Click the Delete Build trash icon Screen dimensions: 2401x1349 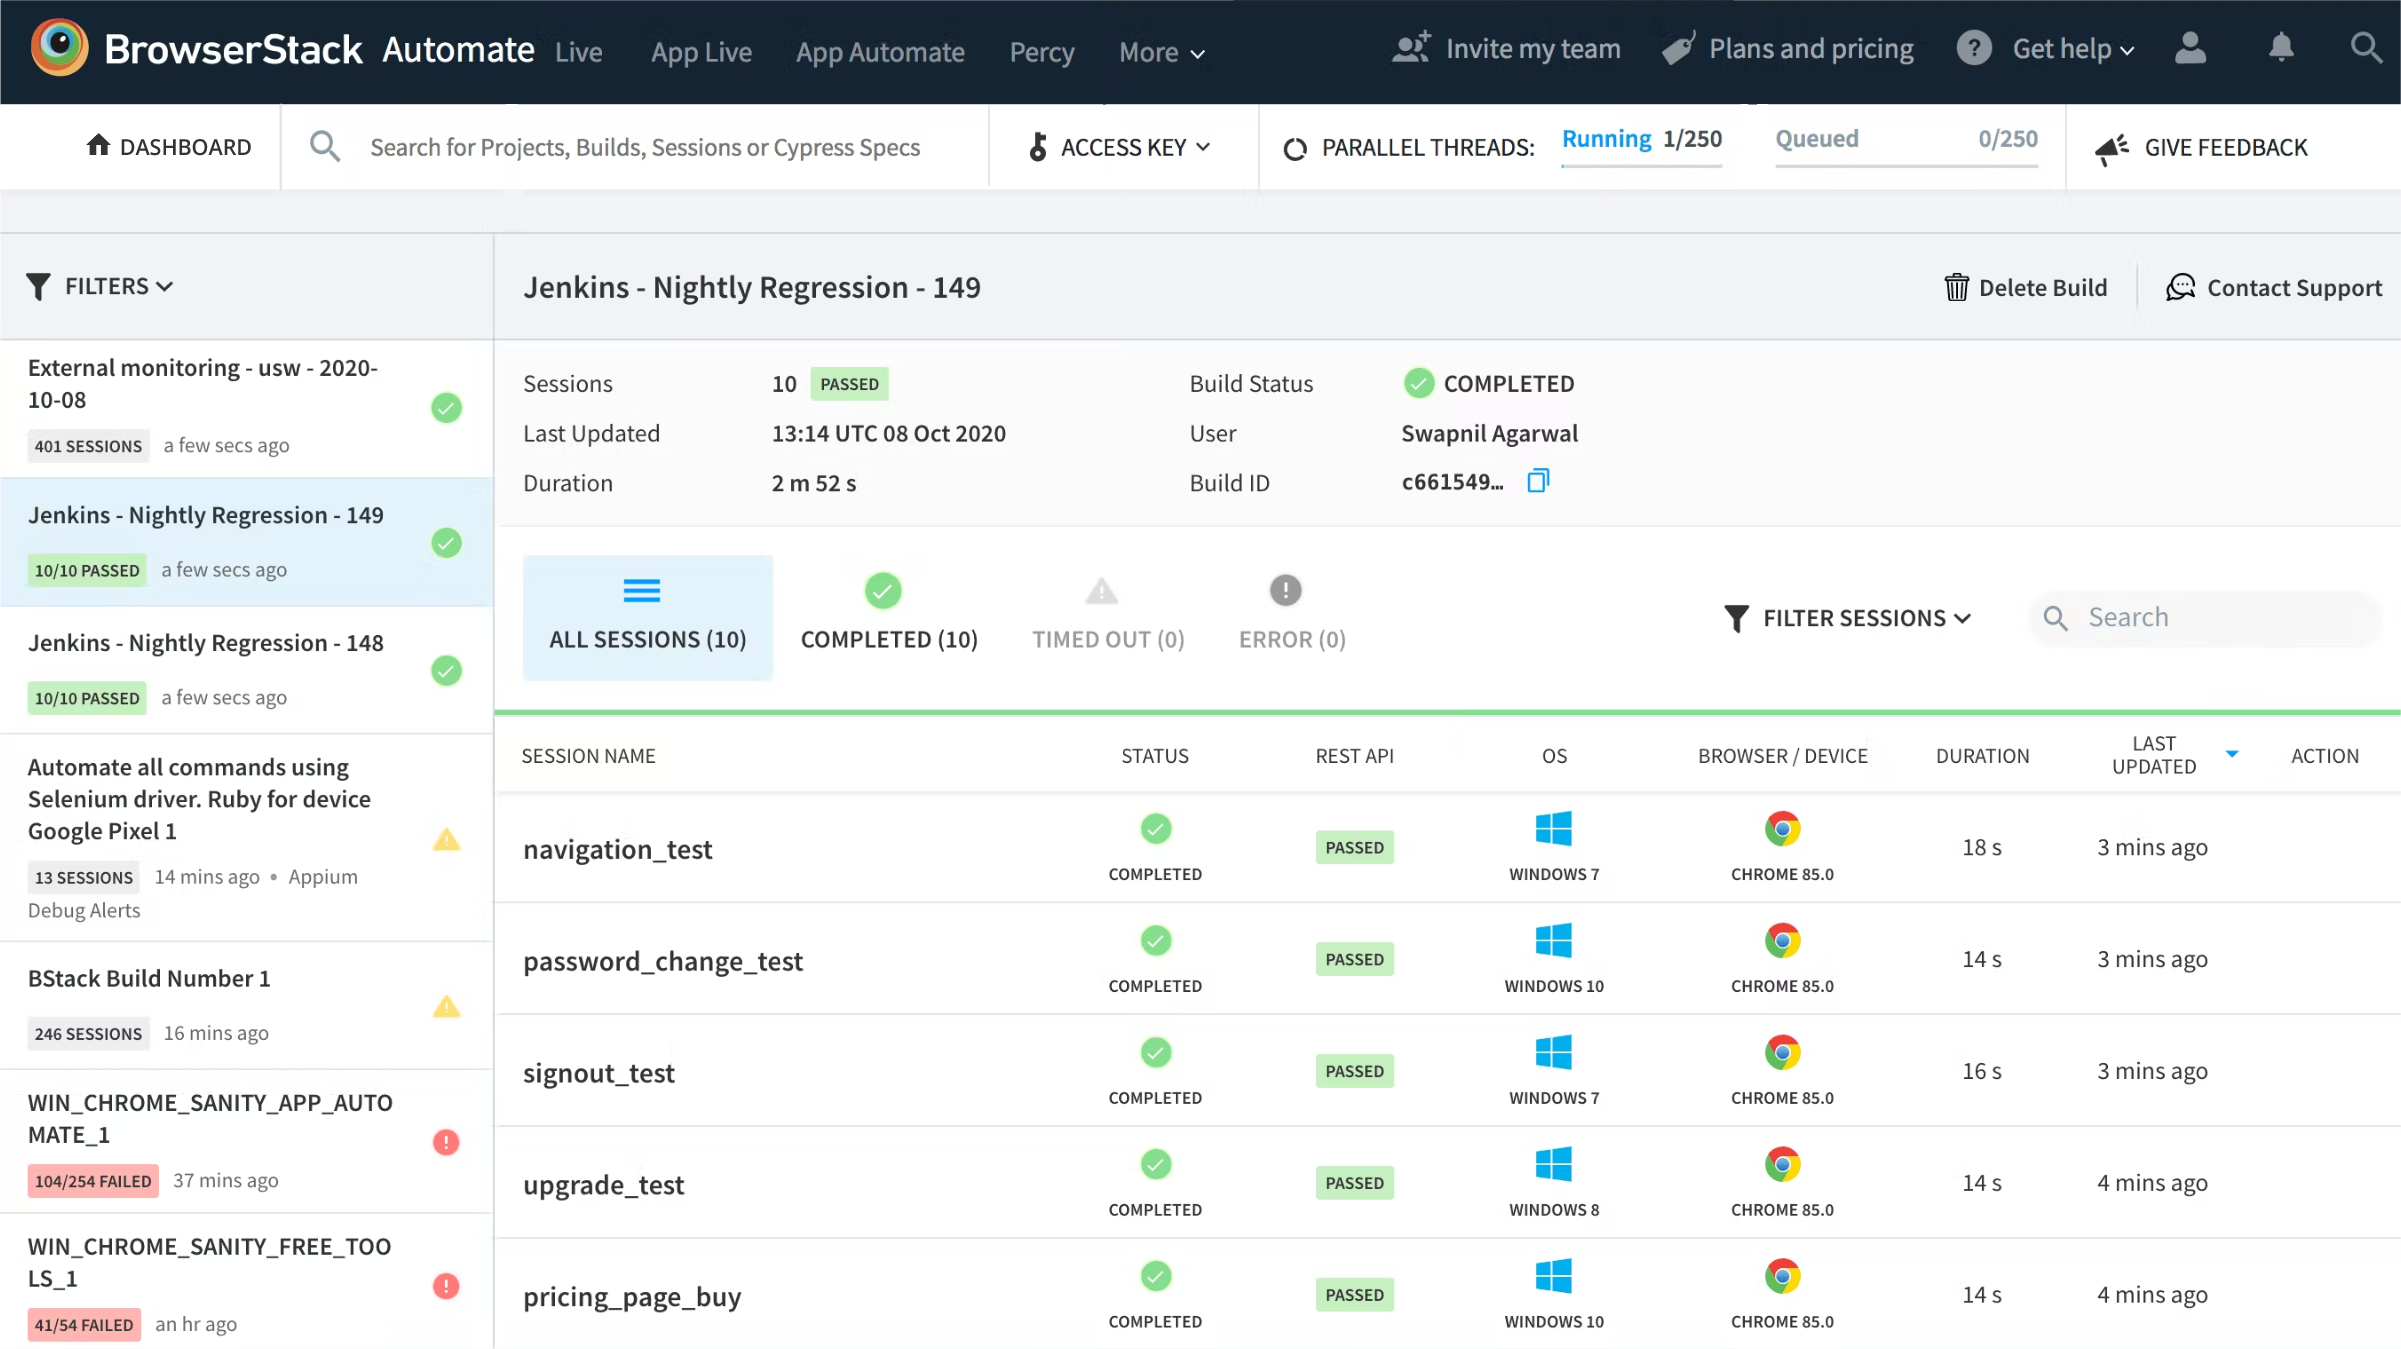(x=1956, y=288)
